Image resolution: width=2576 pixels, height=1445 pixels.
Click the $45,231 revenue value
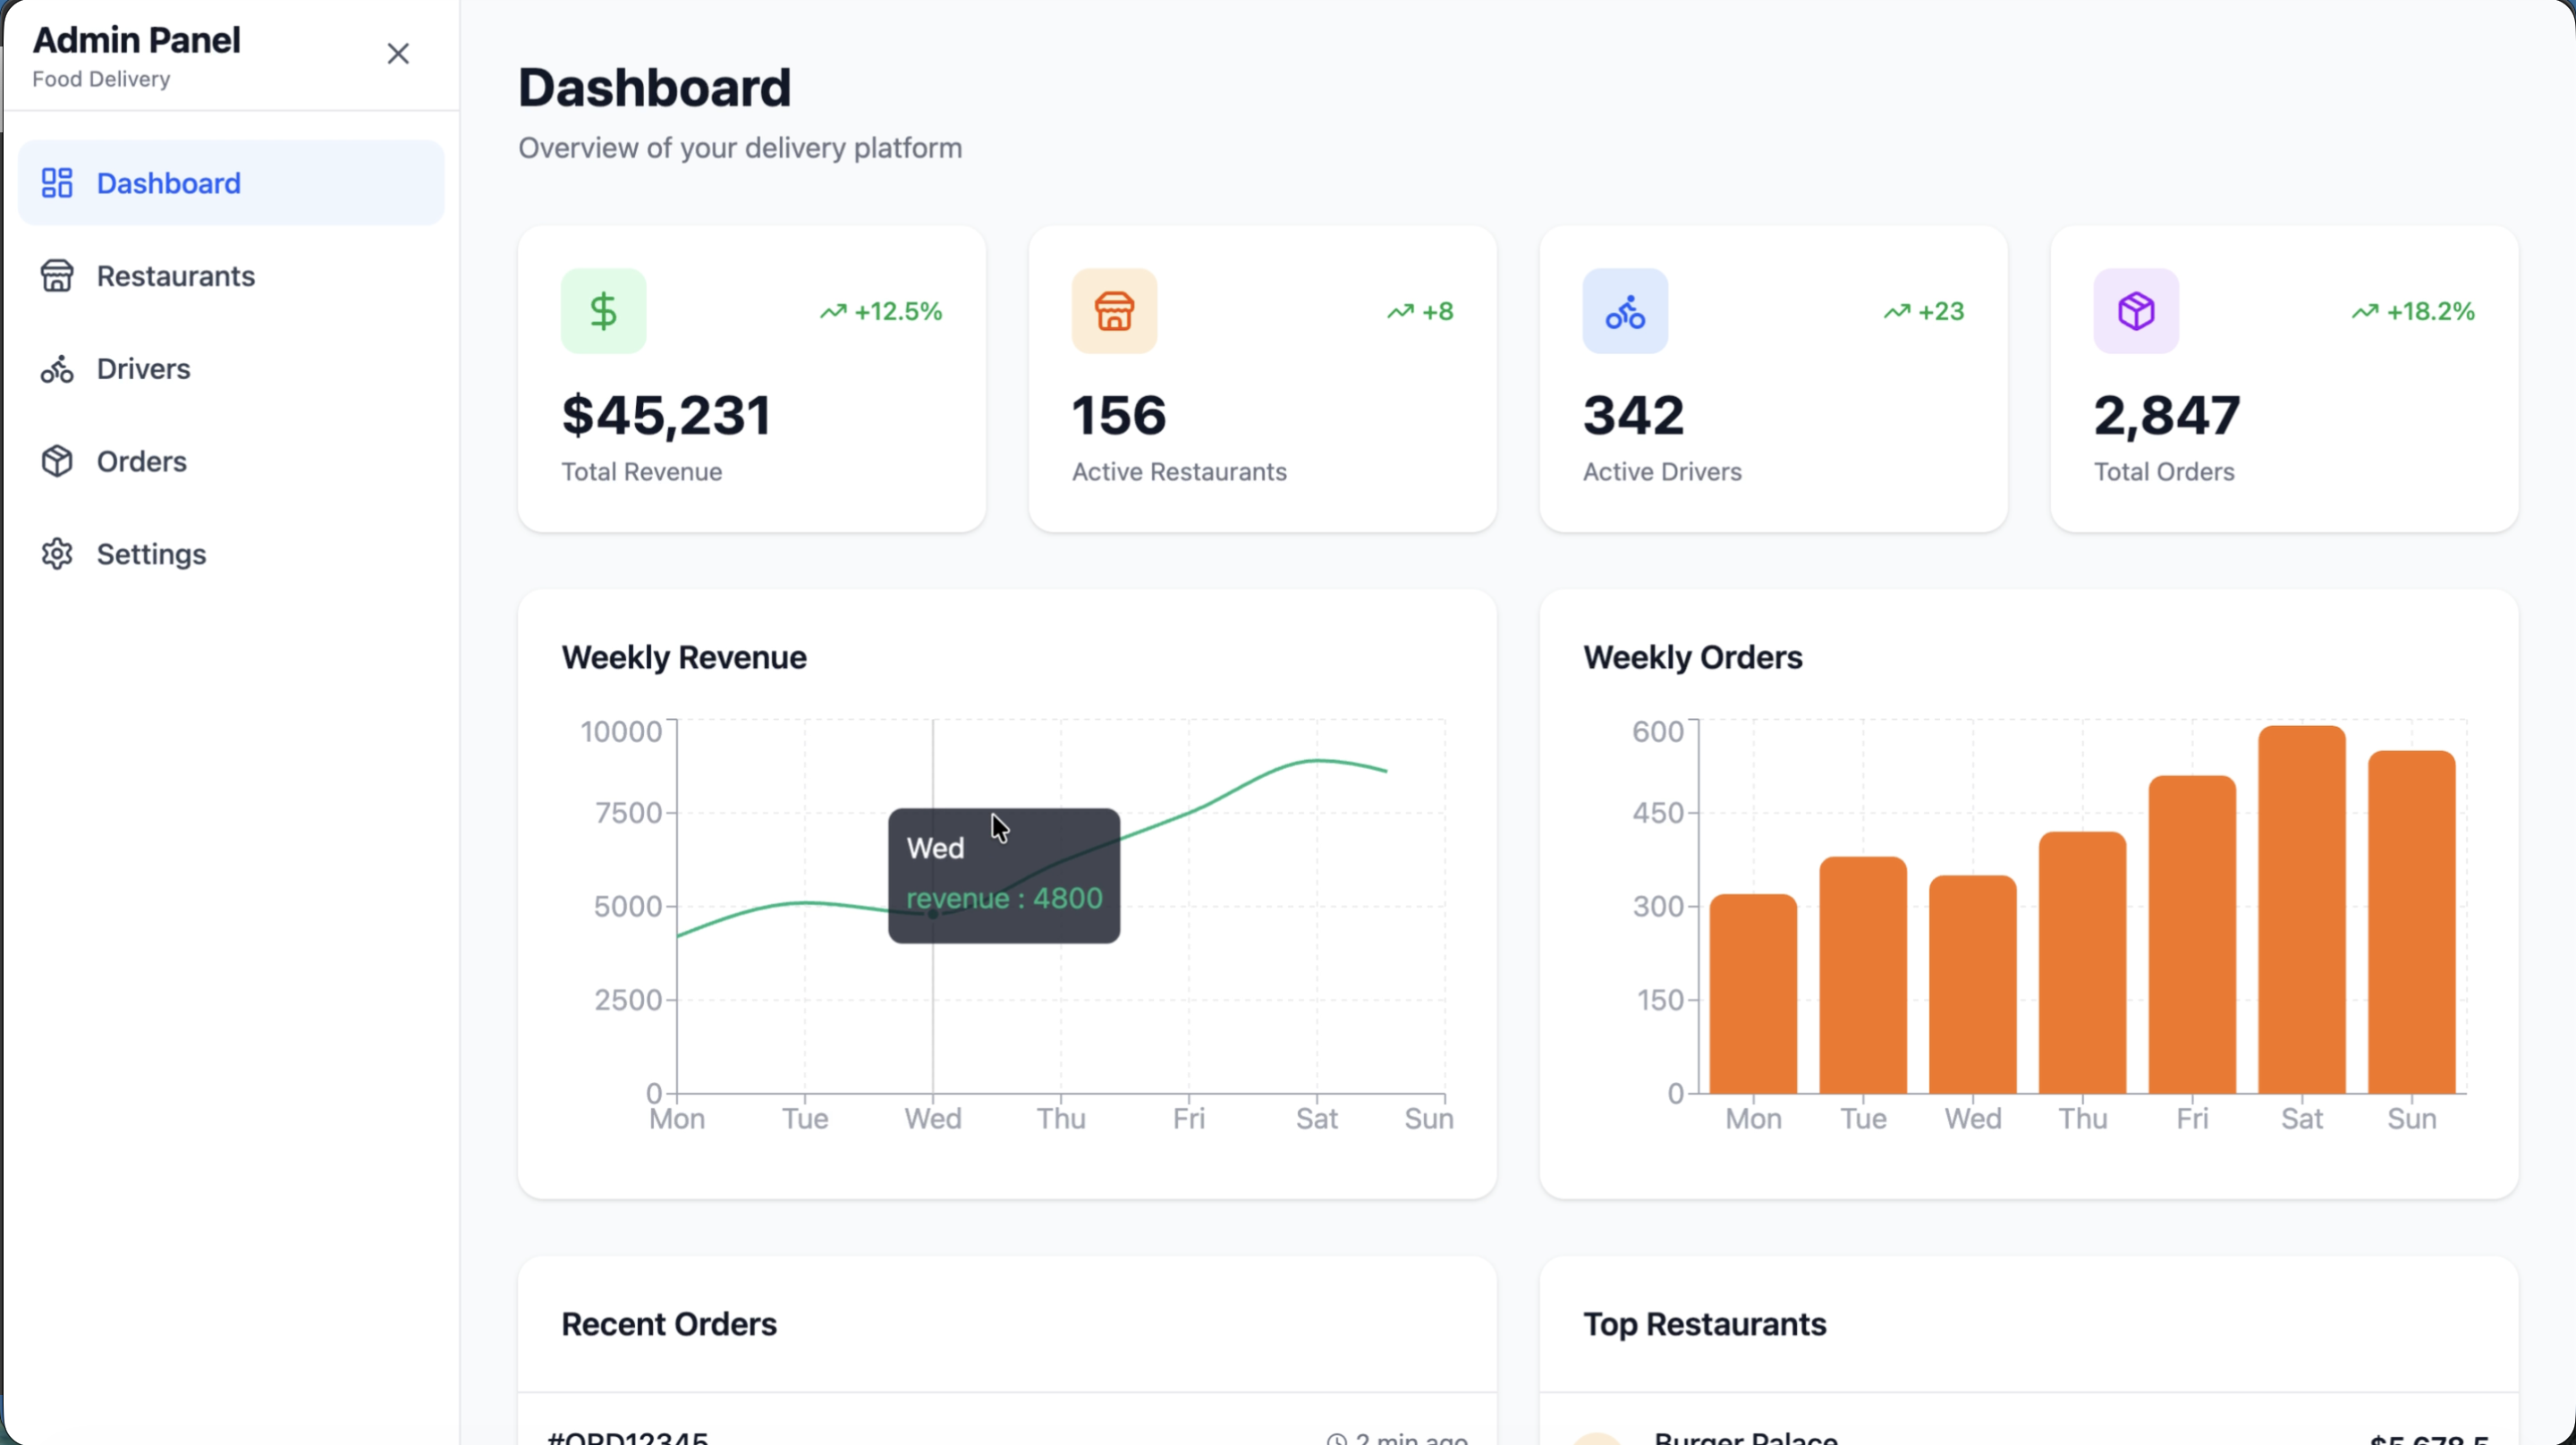666,415
